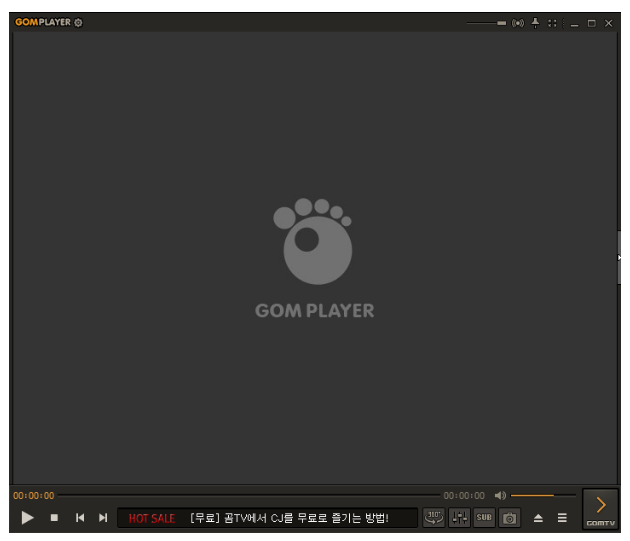Open the HOT SALE banner link

pyautogui.click(x=267, y=518)
